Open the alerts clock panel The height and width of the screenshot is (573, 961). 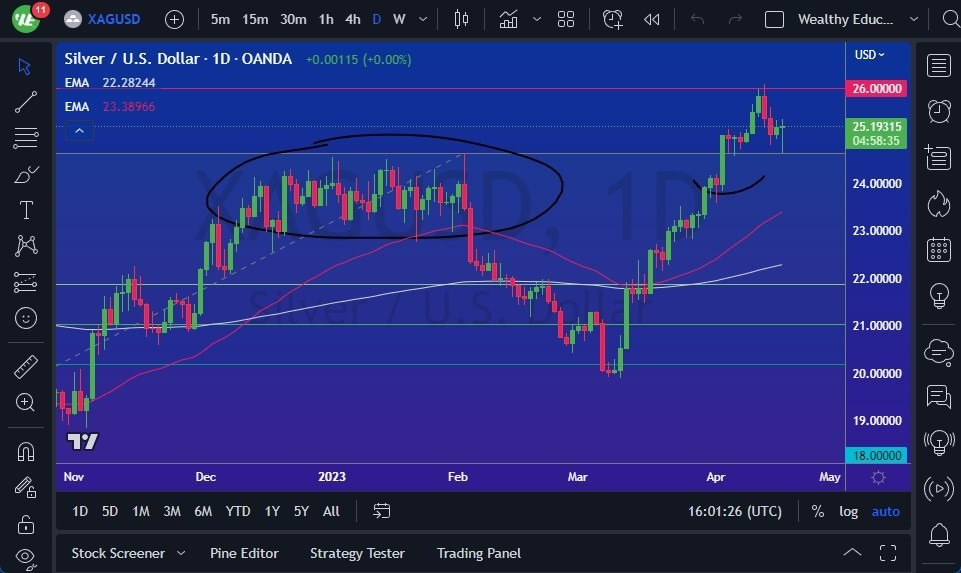(938, 112)
